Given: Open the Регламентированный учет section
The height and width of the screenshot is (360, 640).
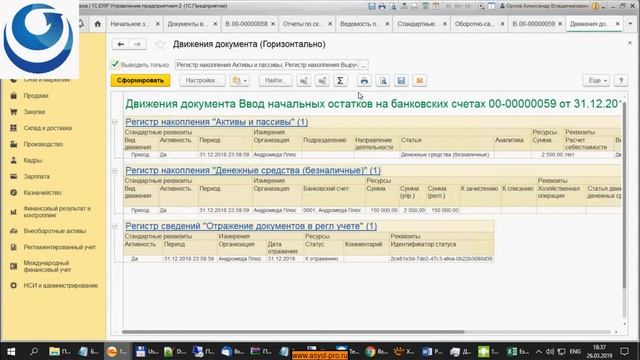Looking at the screenshot, I should pyautogui.click(x=59, y=247).
